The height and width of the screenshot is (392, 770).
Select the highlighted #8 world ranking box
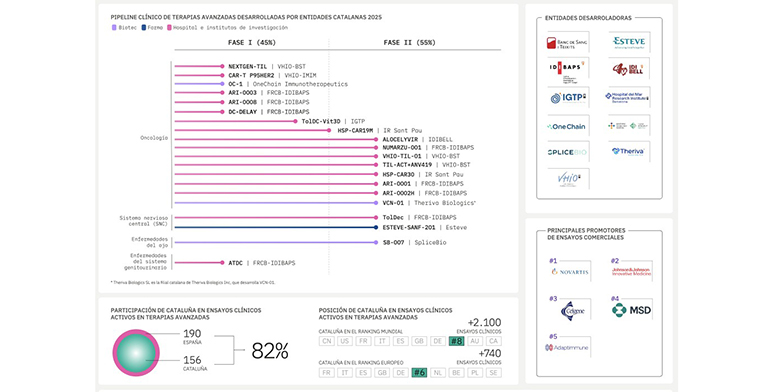[456, 341]
